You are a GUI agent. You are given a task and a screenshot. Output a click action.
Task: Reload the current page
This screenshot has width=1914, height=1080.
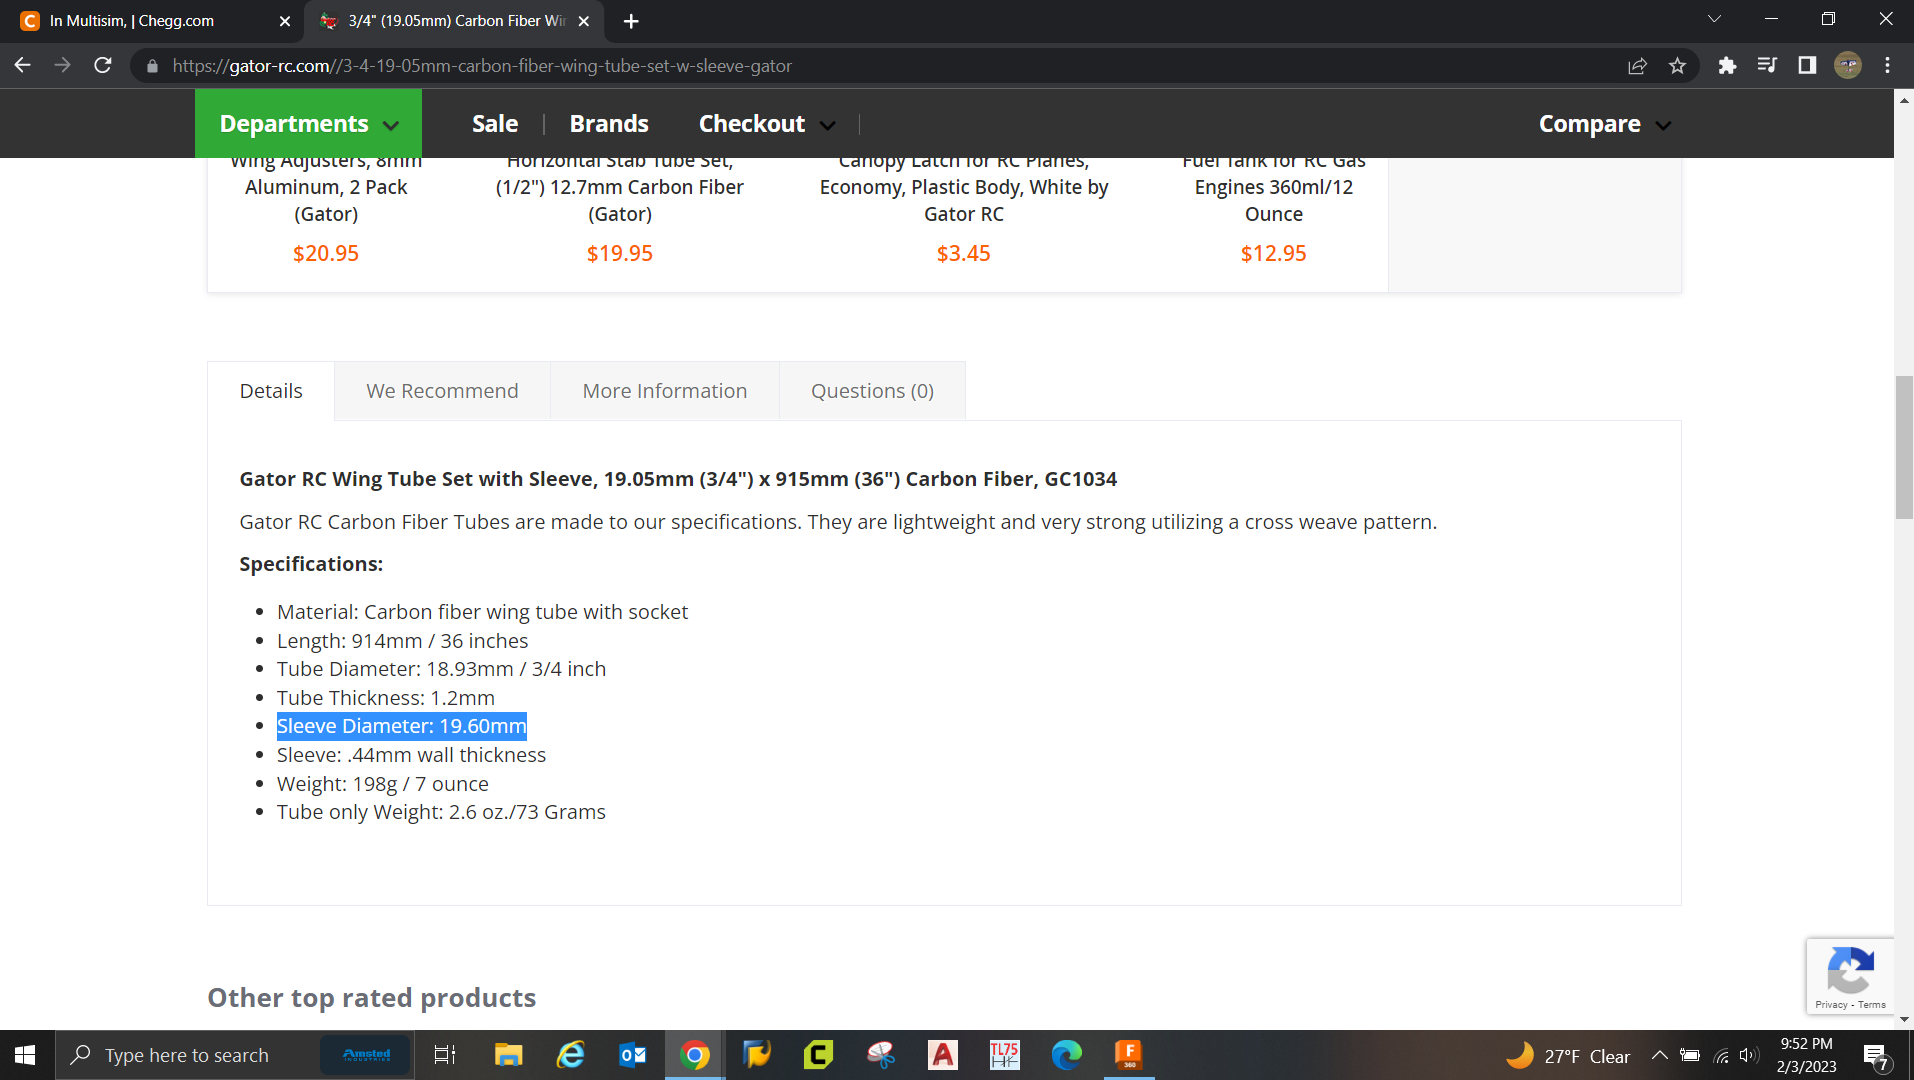pyautogui.click(x=102, y=65)
